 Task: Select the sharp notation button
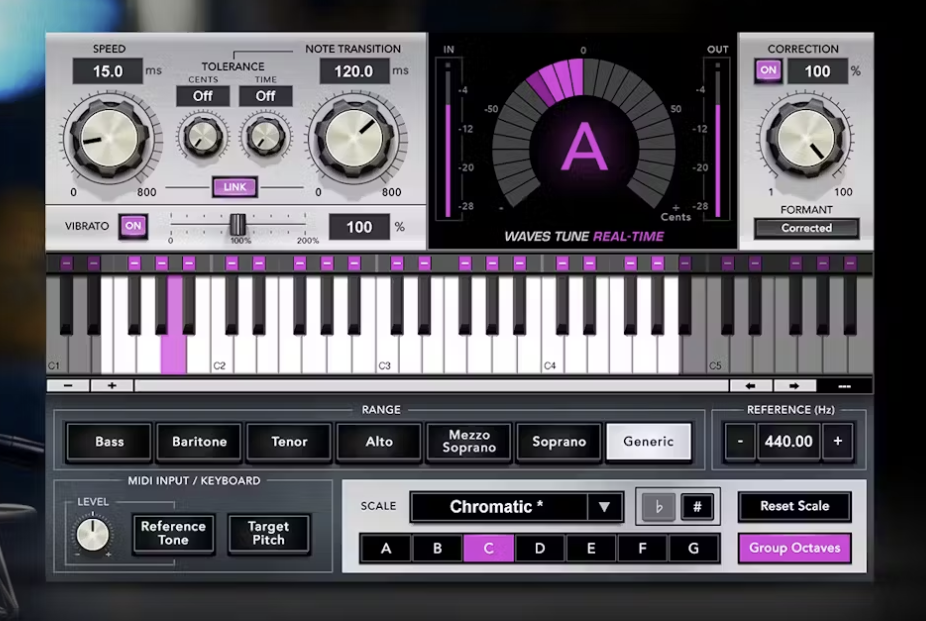pyautogui.click(x=697, y=506)
